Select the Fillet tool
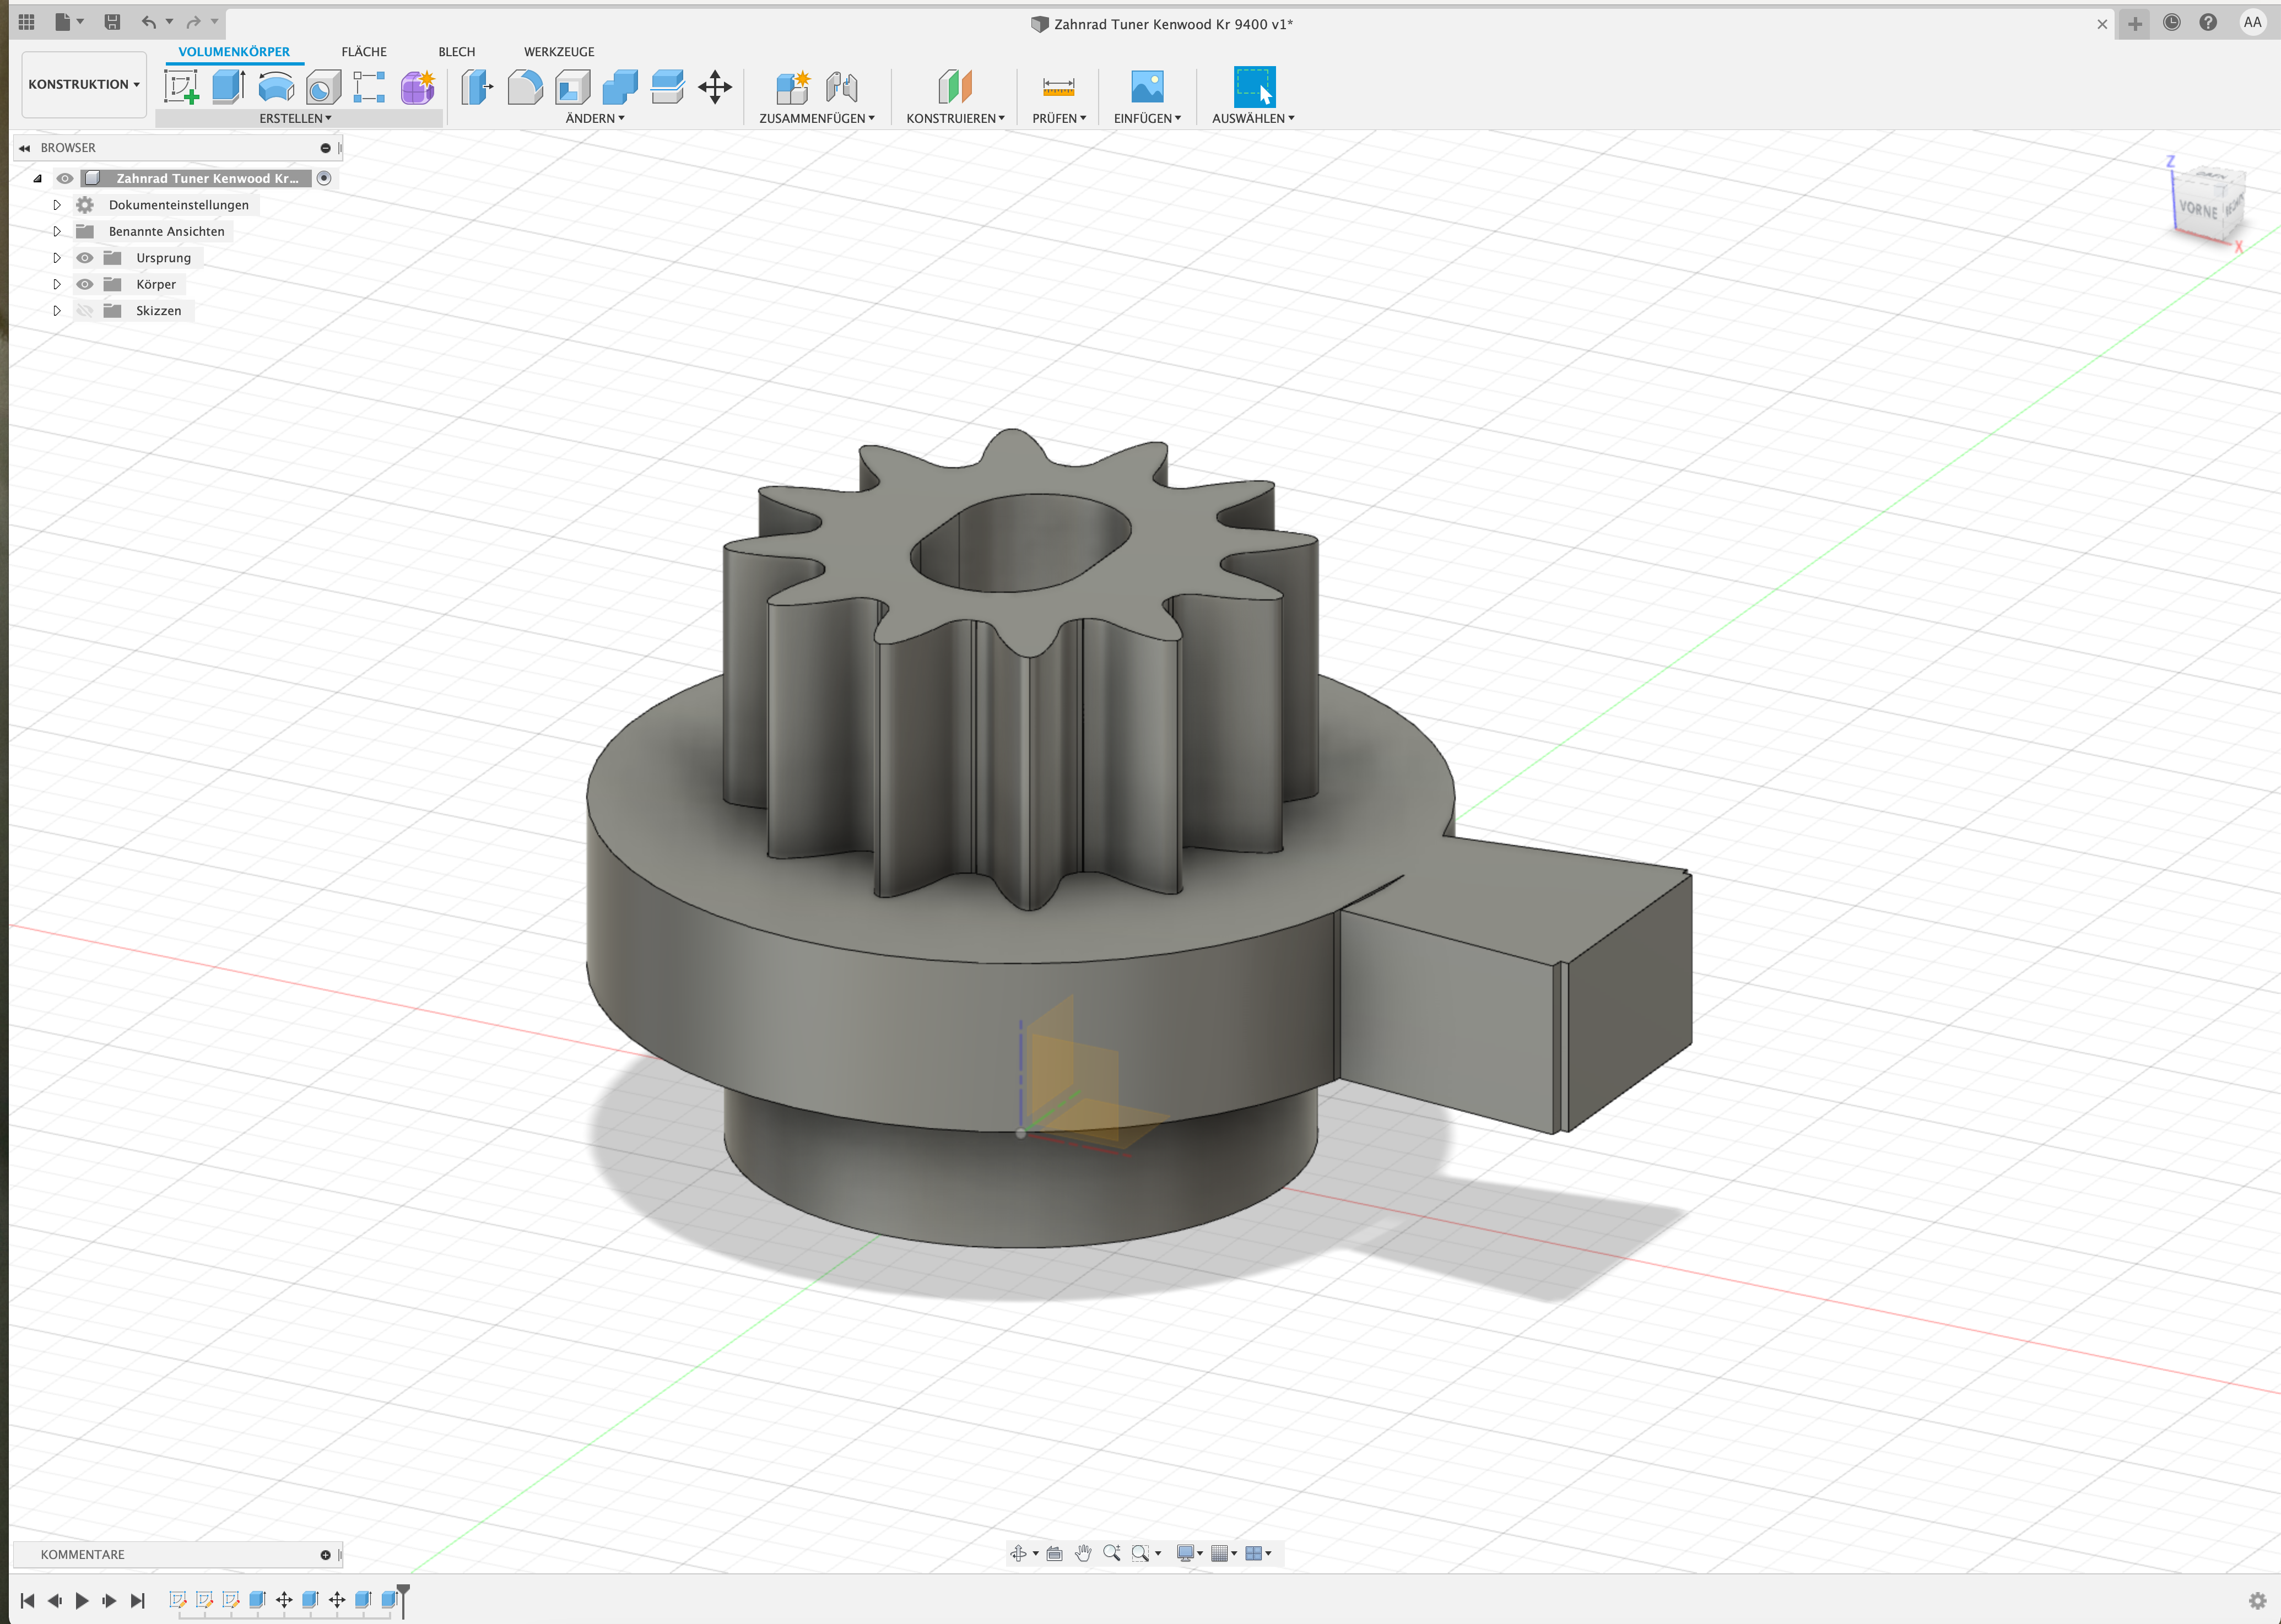Image resolution: width=2281 pixels, height=1624 pixels. tap(525, 86)
